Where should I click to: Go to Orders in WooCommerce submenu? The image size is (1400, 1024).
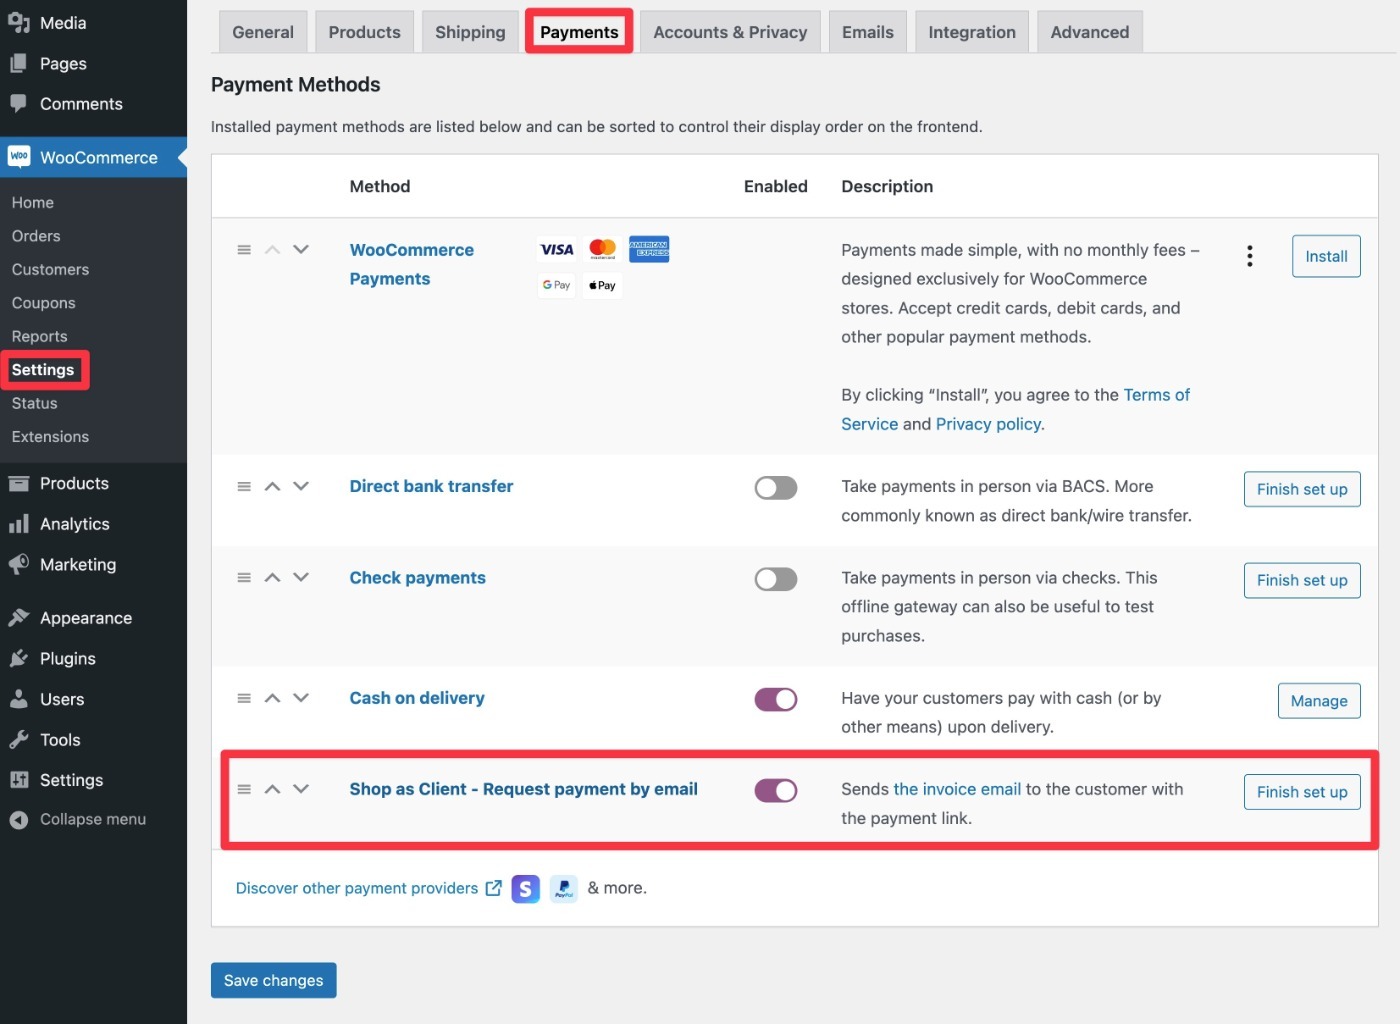click(36, 236)
